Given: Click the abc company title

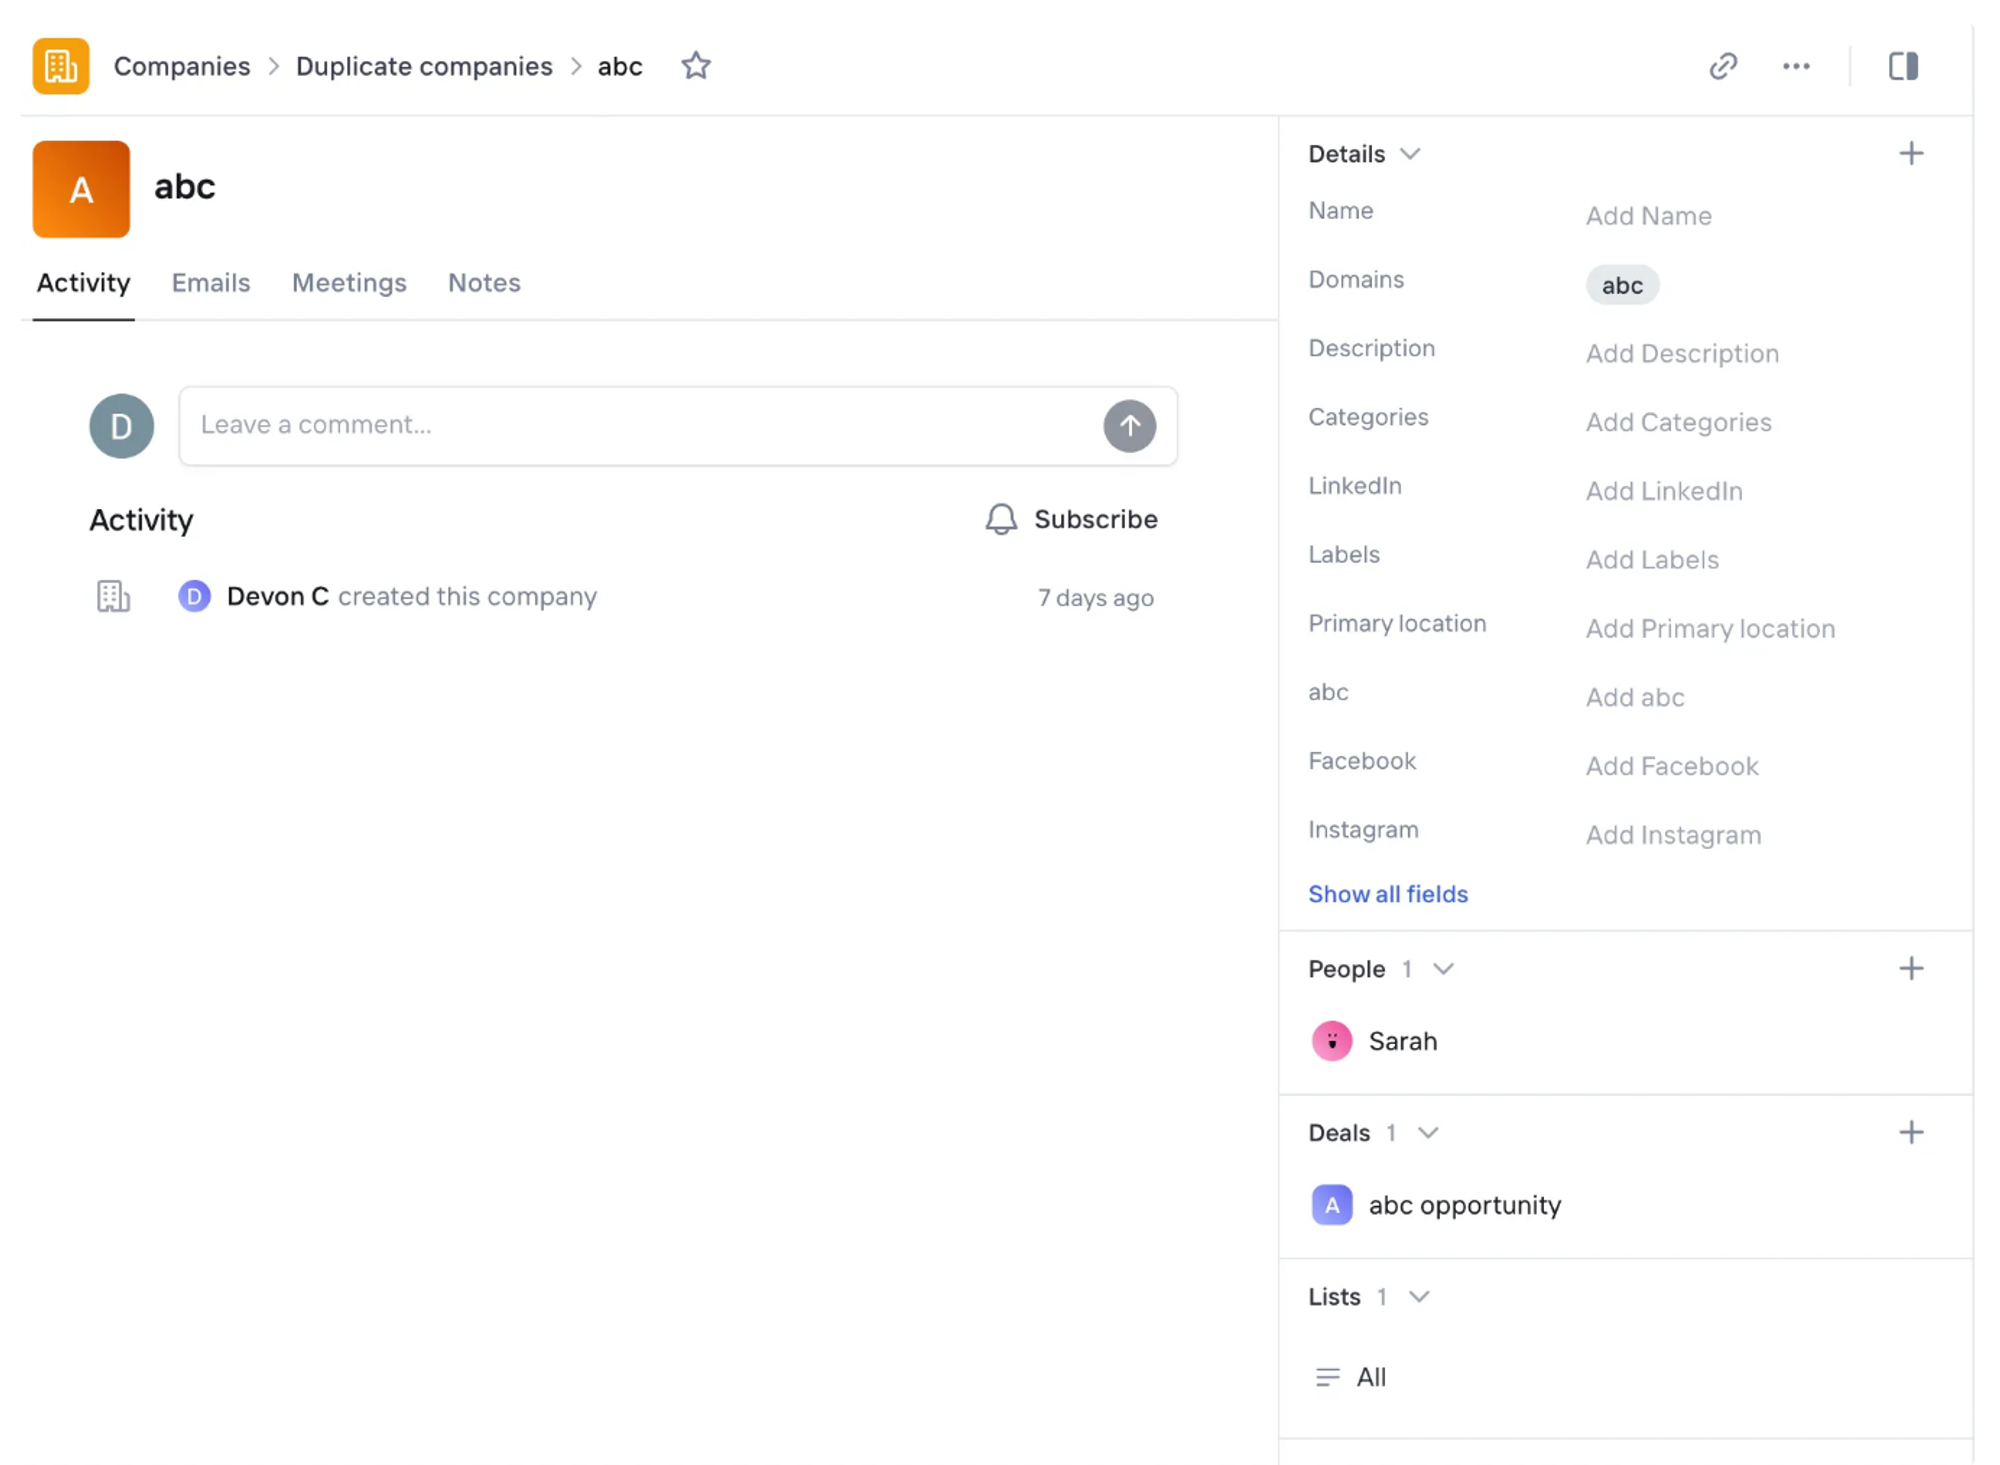Looking at the screenshot, I should point(185,186).
